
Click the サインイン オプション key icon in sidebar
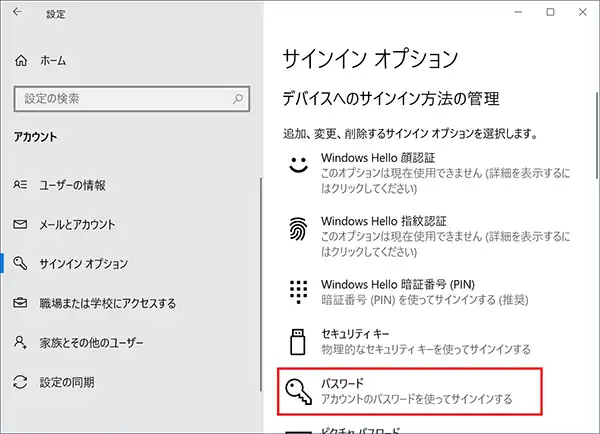tap(20, 263)
